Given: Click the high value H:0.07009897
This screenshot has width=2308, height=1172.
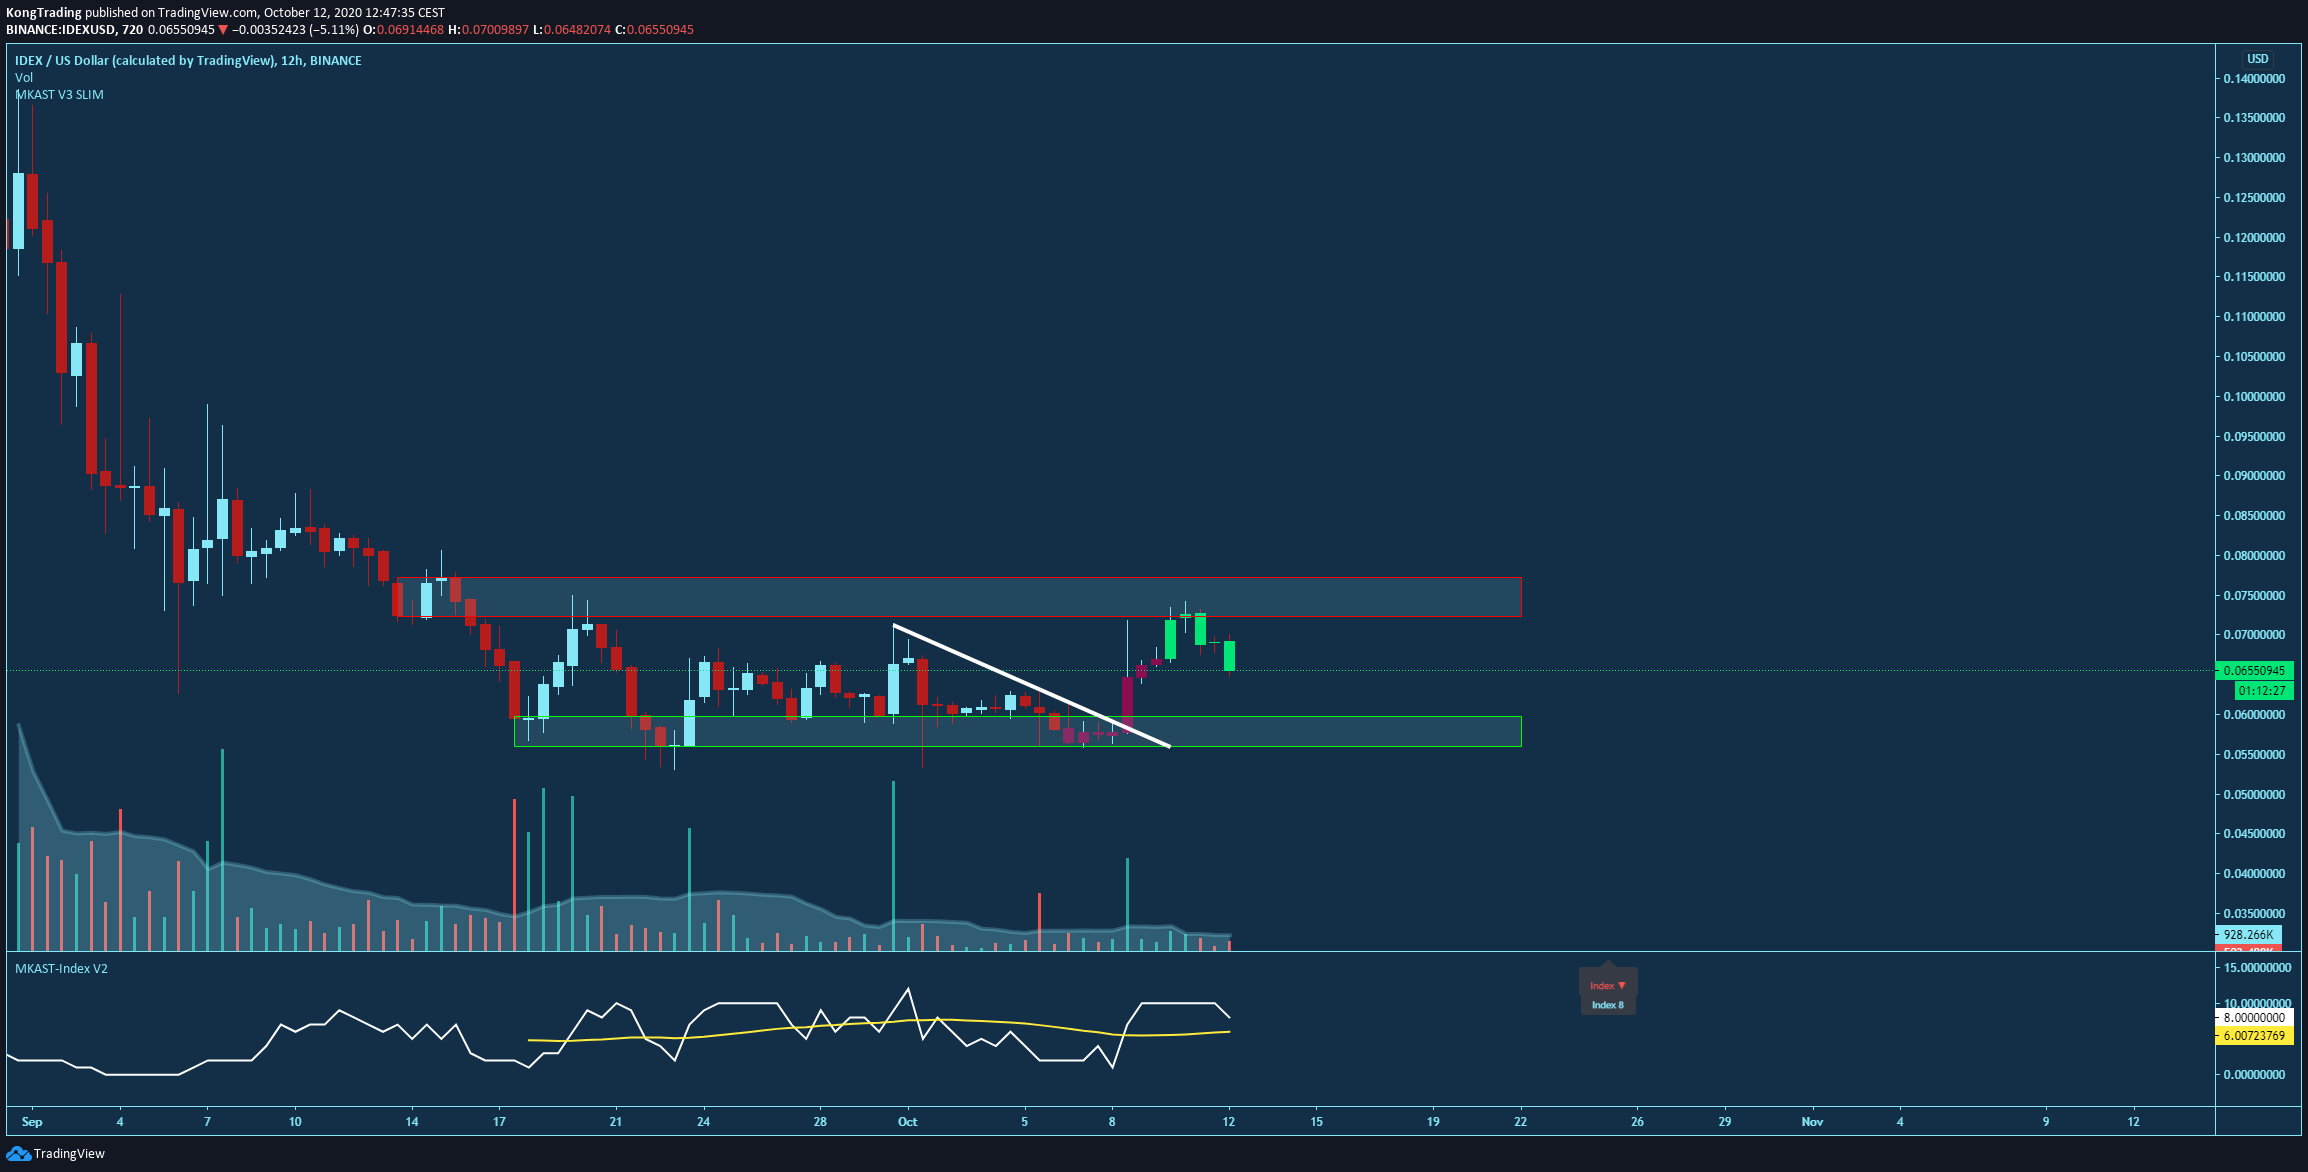Looking at the screenshot, I should point(489,30).
